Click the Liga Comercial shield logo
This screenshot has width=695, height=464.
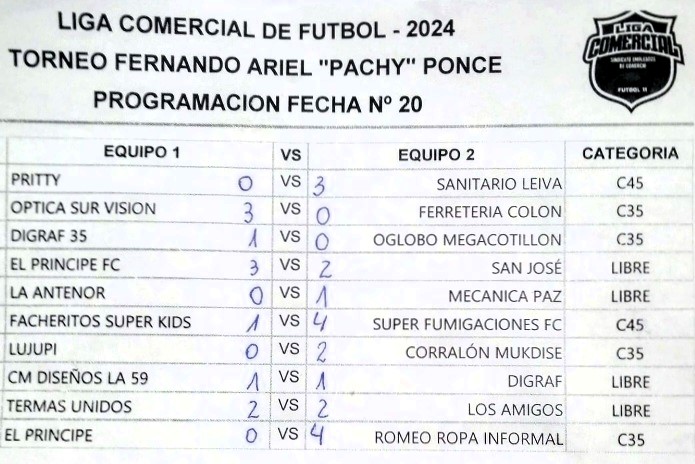tap(633, 61)
